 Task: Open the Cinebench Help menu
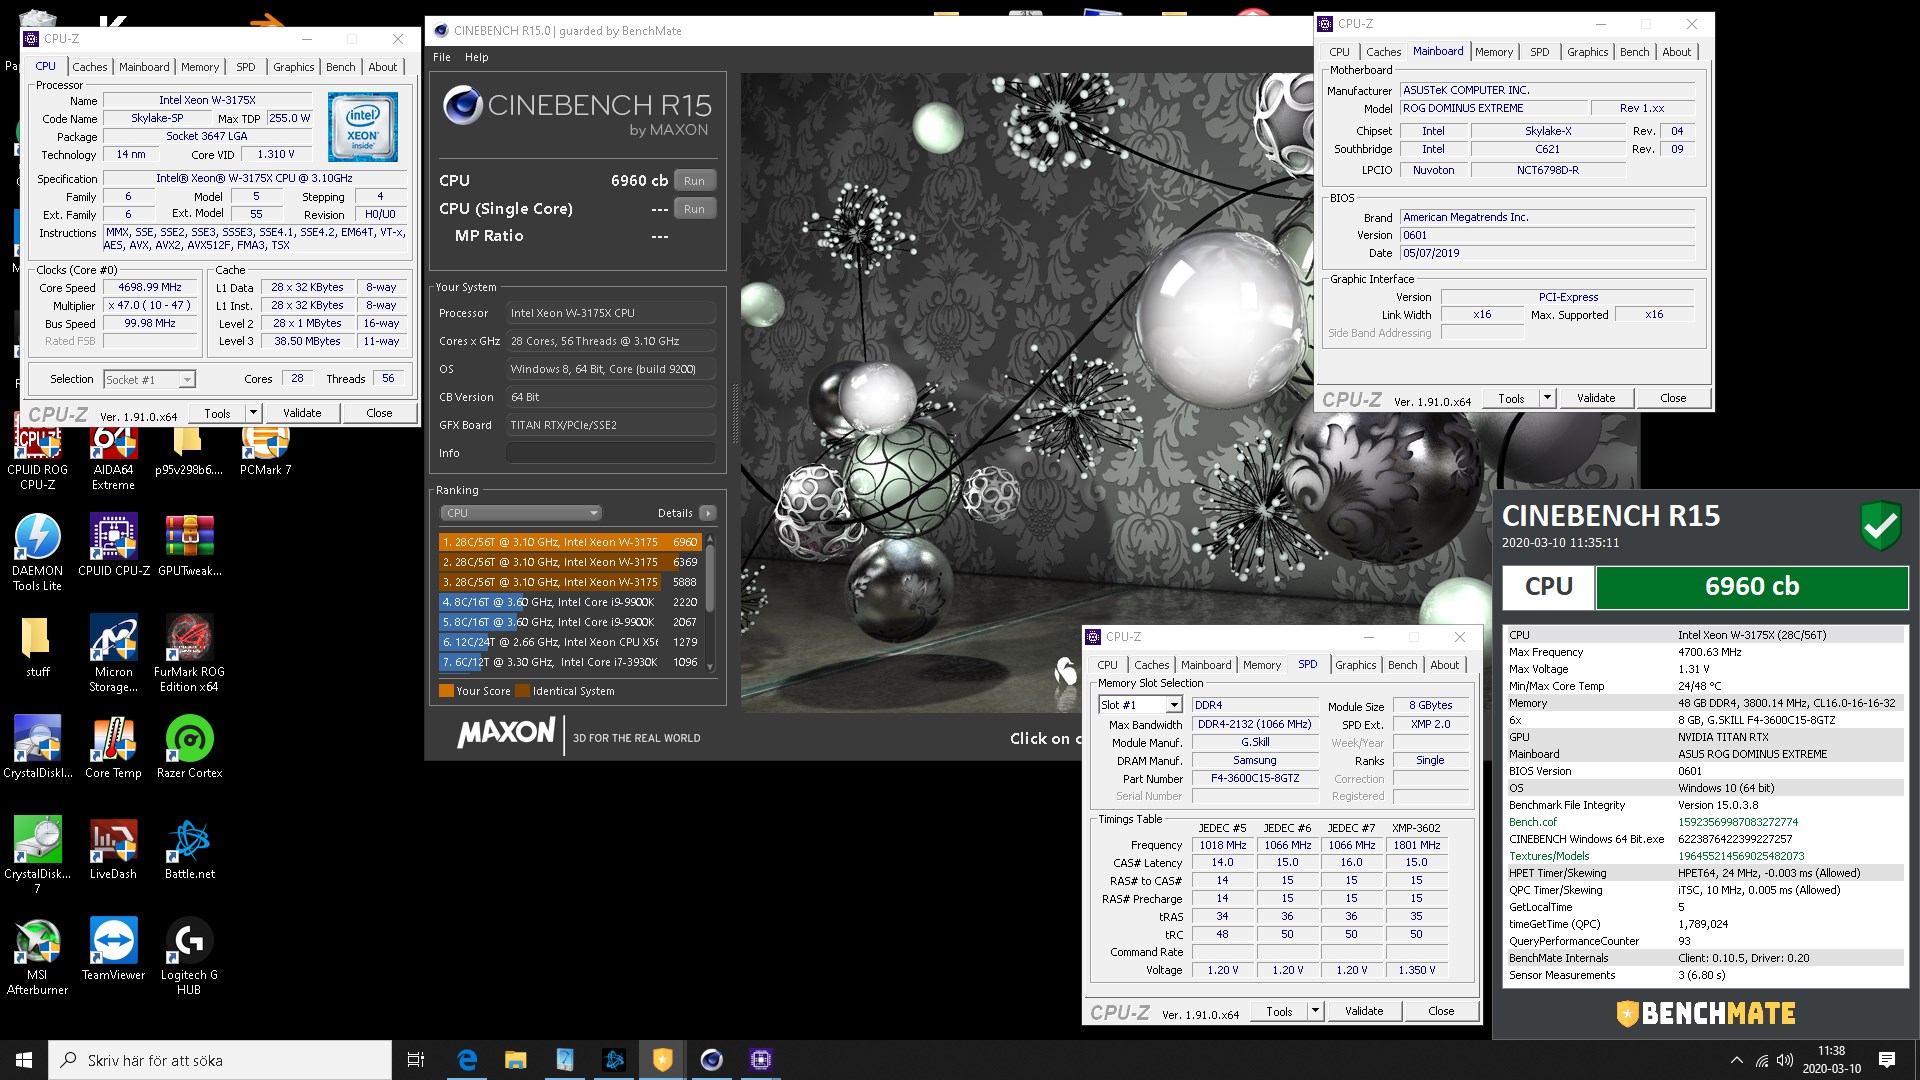(476, 57)
